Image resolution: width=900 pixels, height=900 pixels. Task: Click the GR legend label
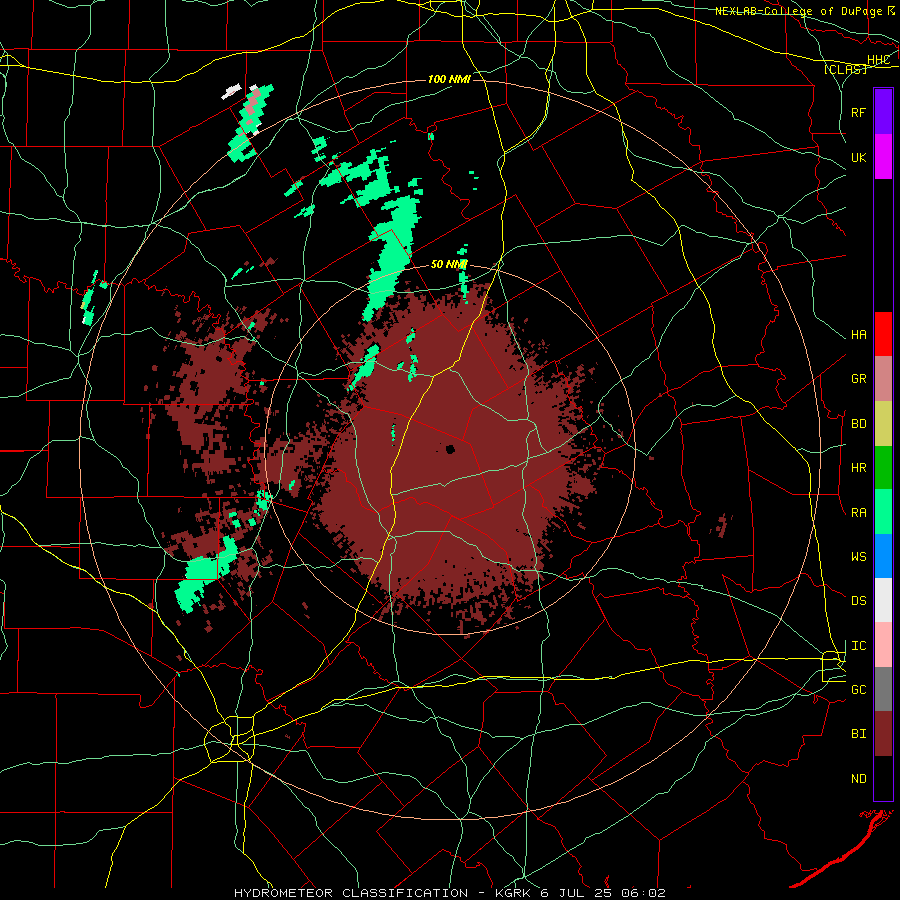pos(858,379)
